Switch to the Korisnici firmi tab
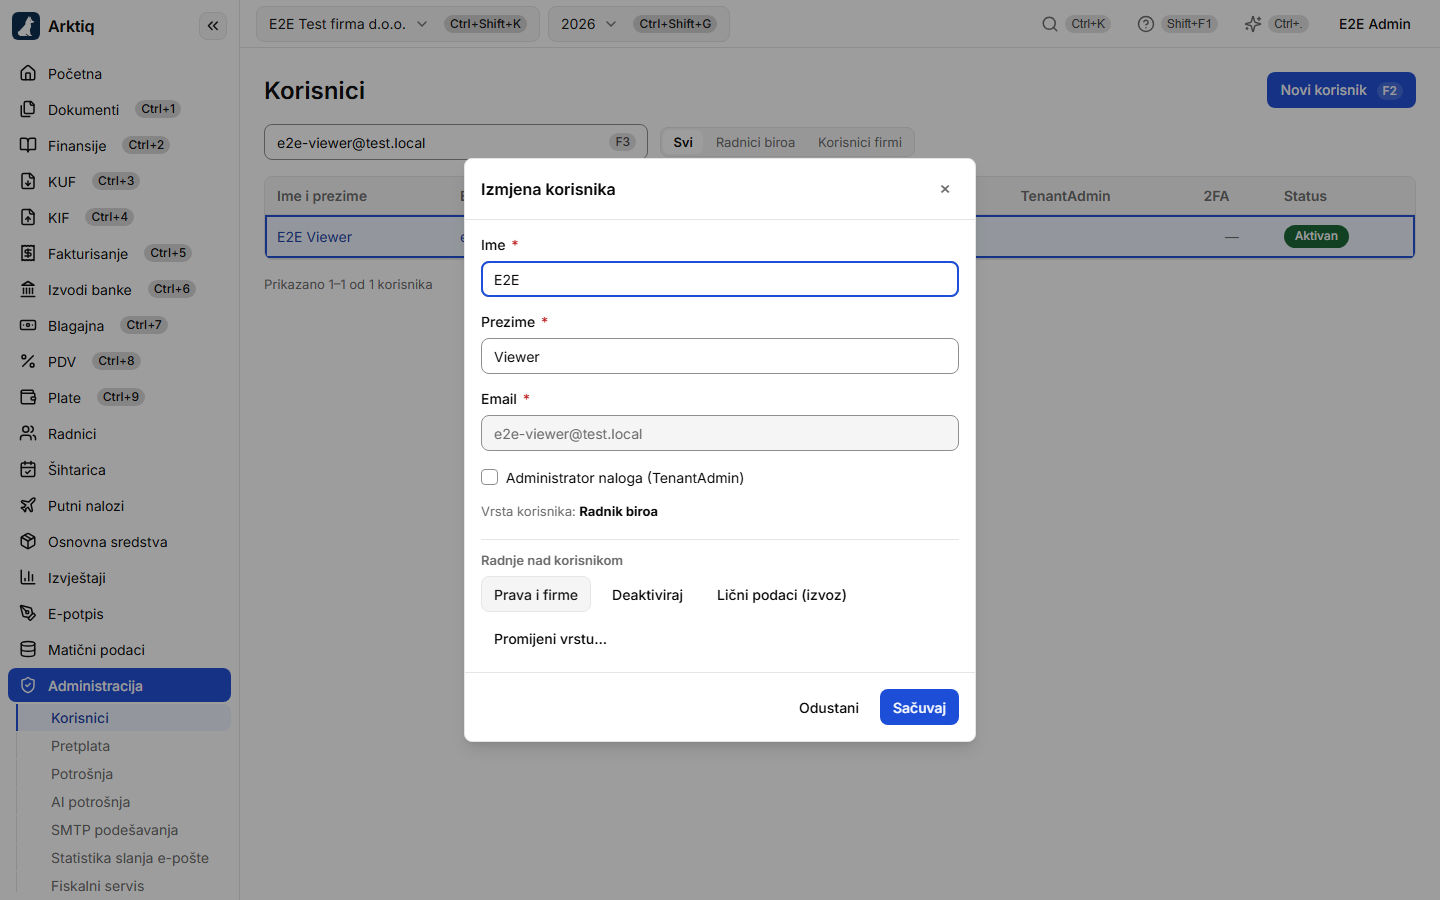Screen dimensions: 1440x900 [860, 142]
